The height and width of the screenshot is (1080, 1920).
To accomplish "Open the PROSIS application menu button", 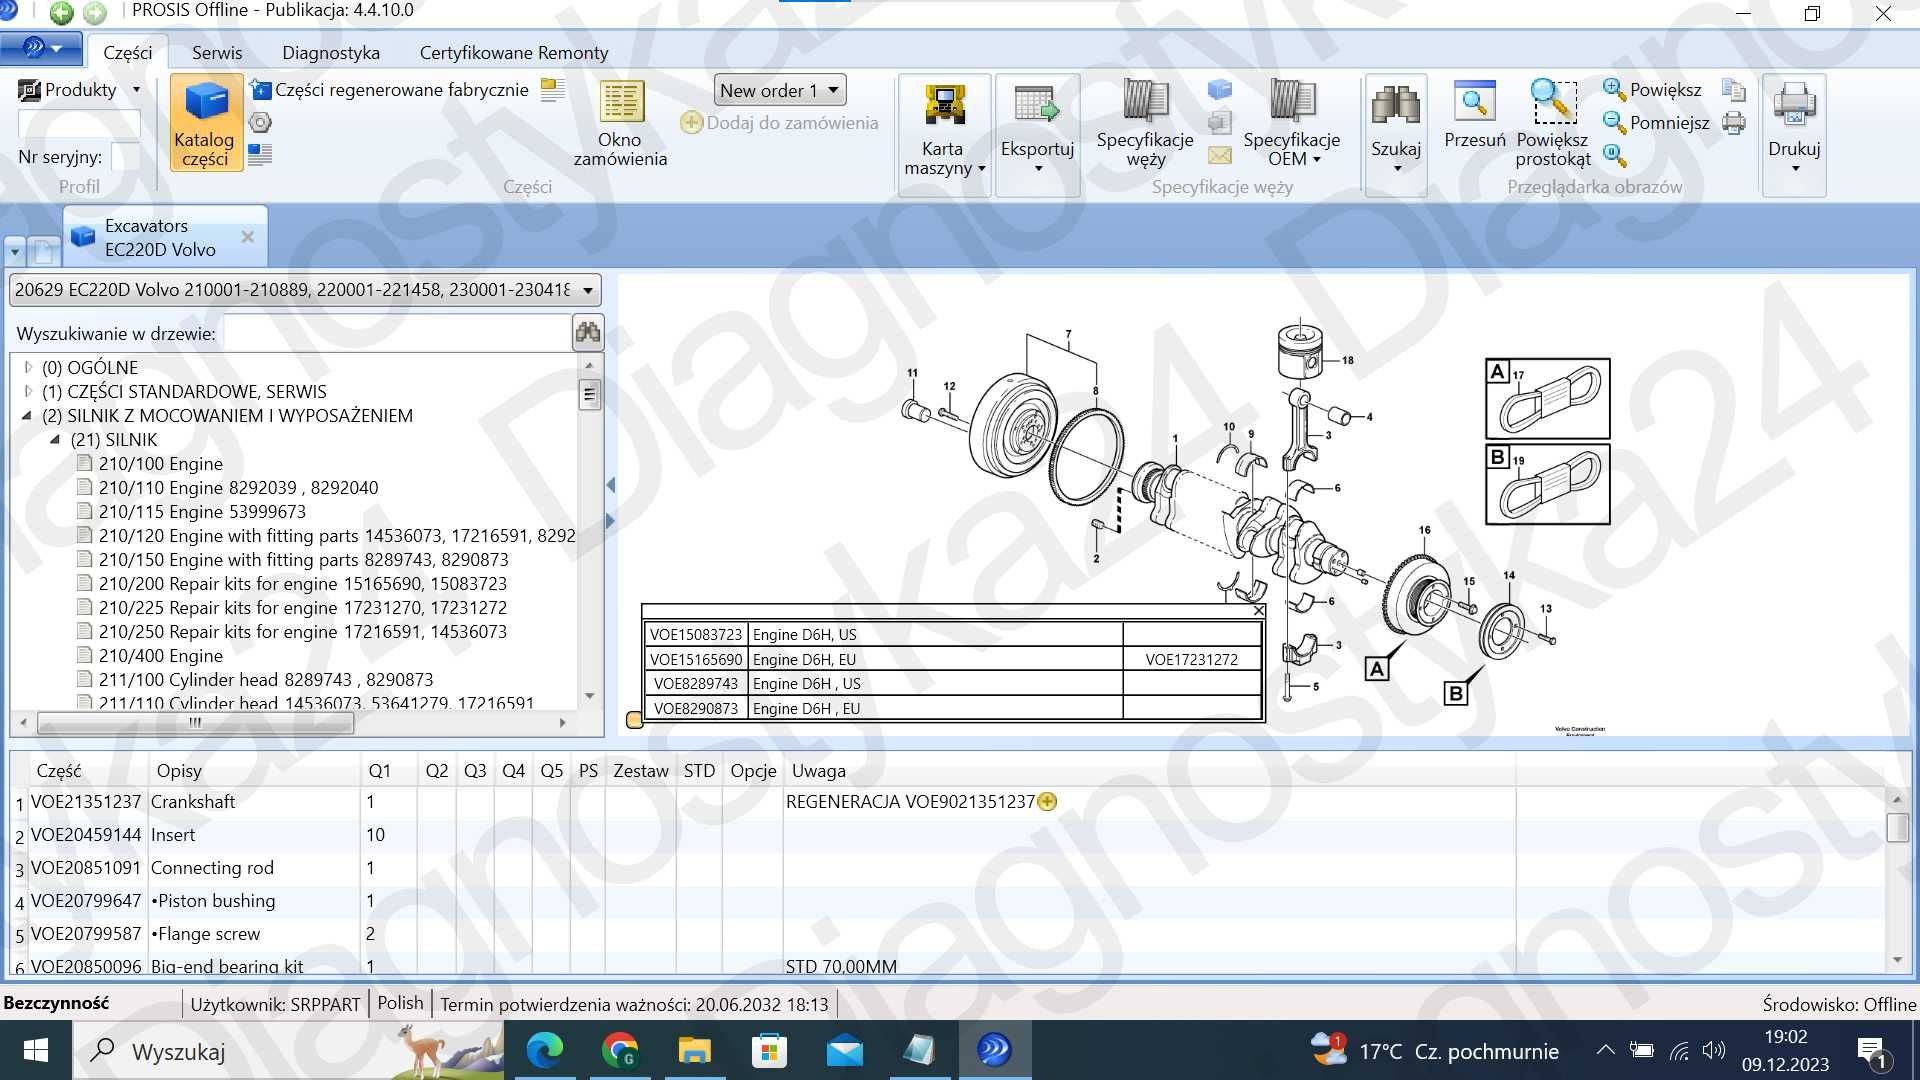I will [41, 47].
